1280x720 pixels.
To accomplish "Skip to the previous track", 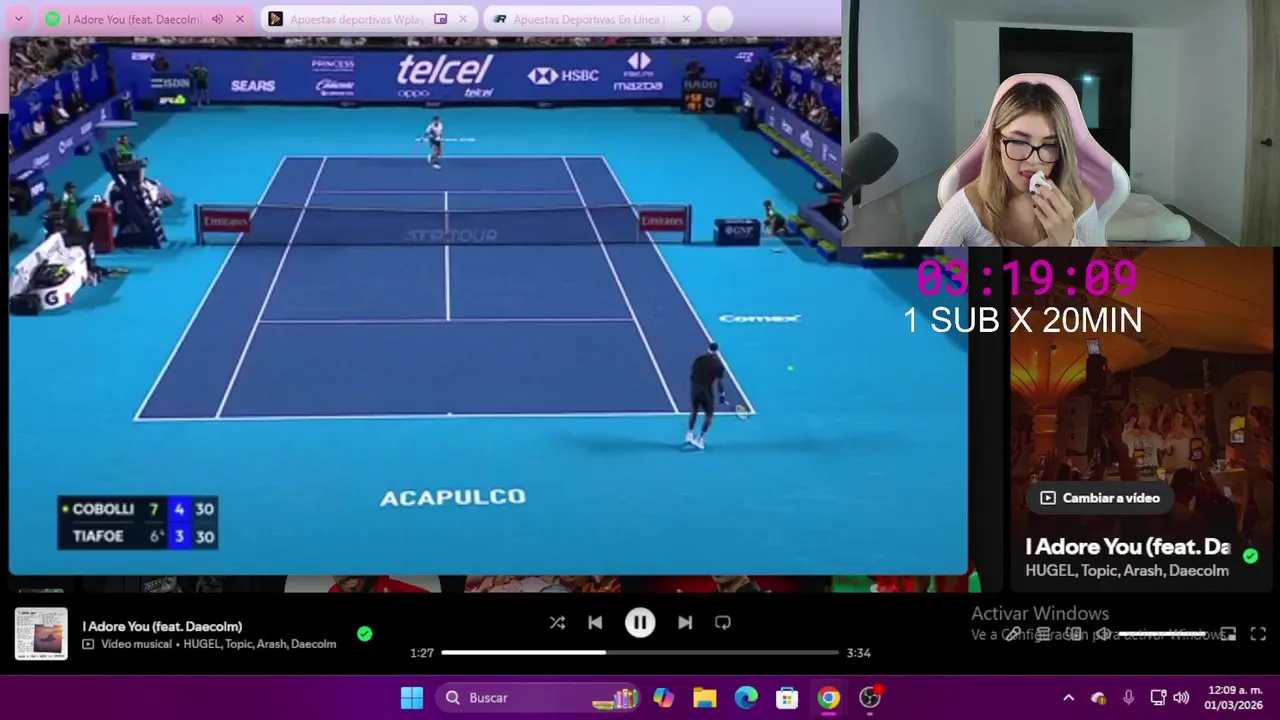I will (x=595, y=622).
